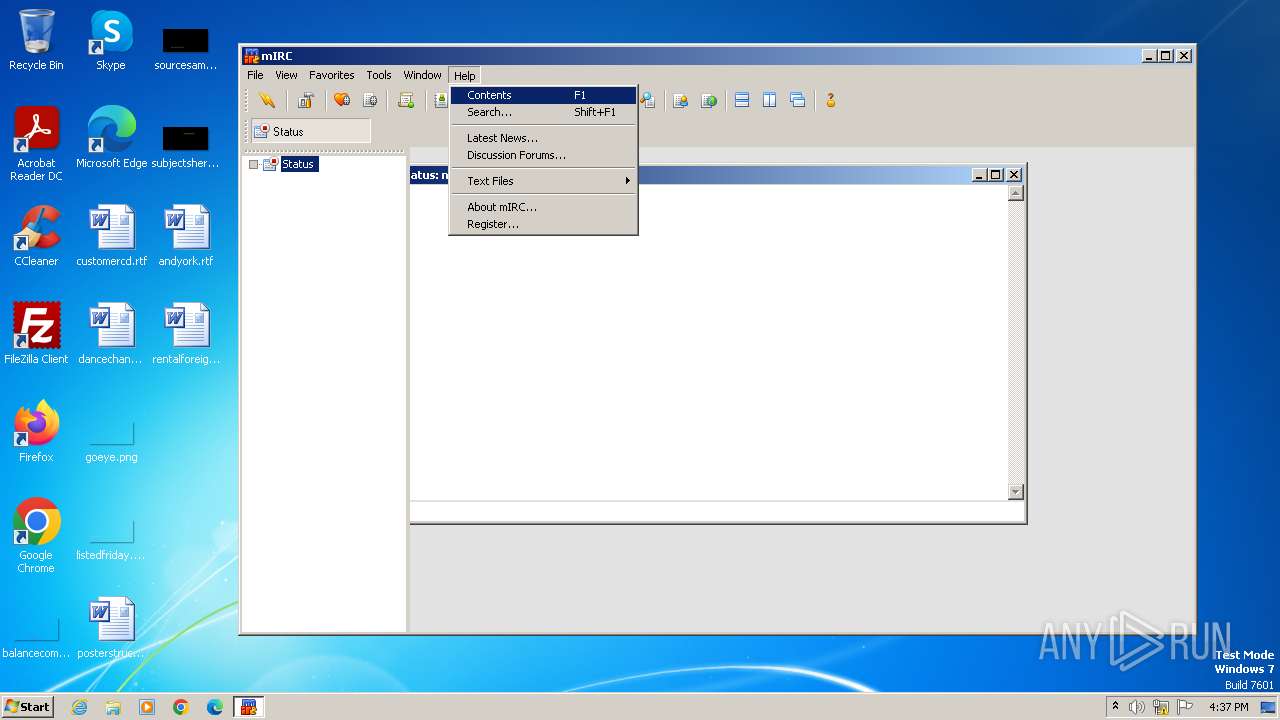Open mIRC Options via hammer icon
The width and height of the screenshot is (1280, 720).
pos(307,100)
